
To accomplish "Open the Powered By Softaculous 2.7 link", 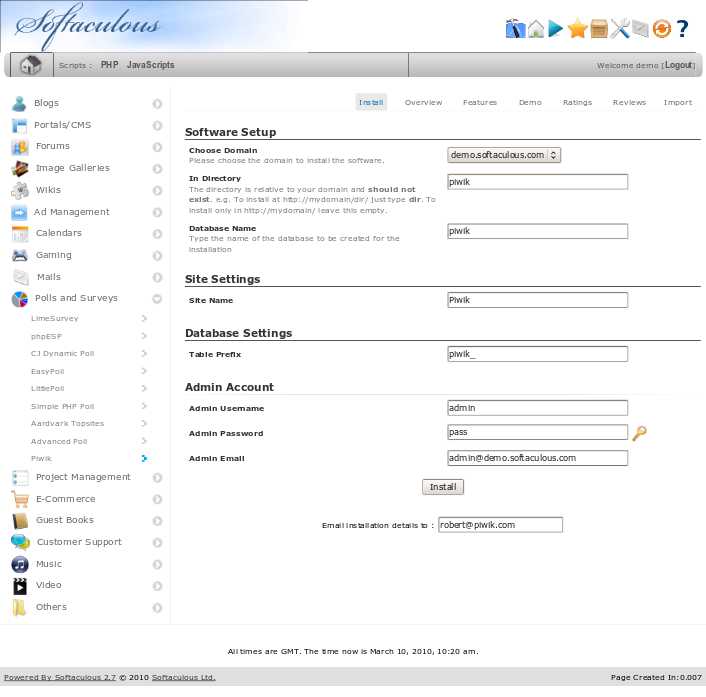I will point(60,677).
